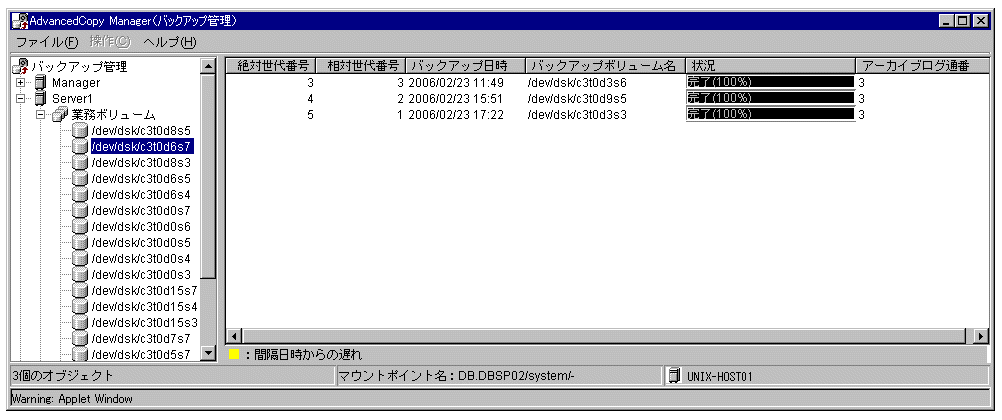This screenshot has width=1002, height=420.
Task: Select the バックアップ管理 root label
Action: click(79, 66)
